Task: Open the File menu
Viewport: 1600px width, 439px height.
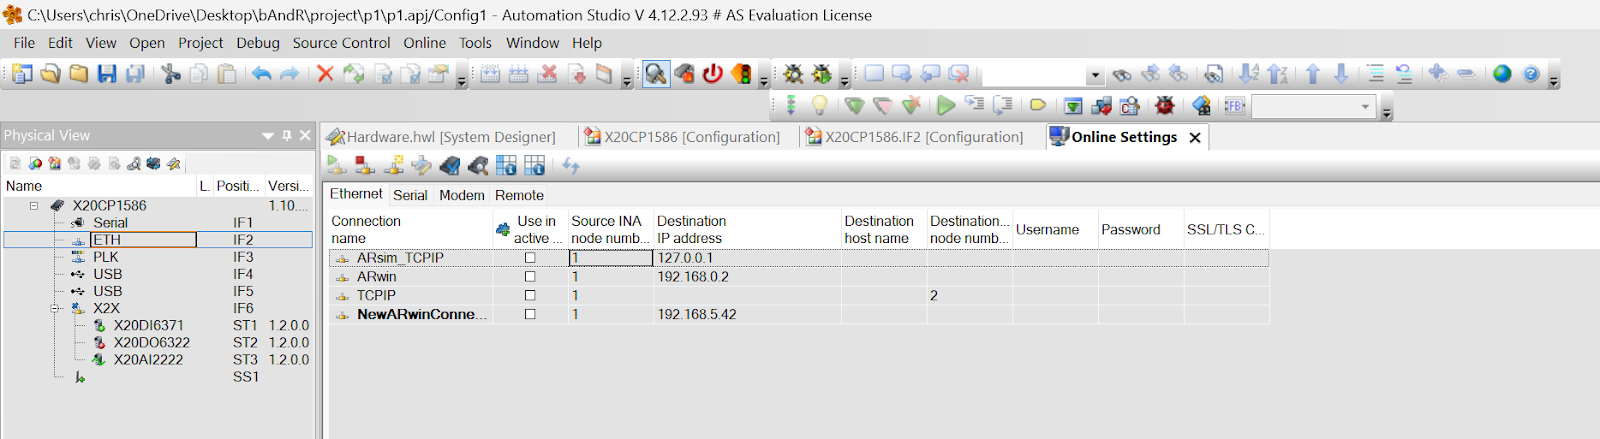Action: 24,43
